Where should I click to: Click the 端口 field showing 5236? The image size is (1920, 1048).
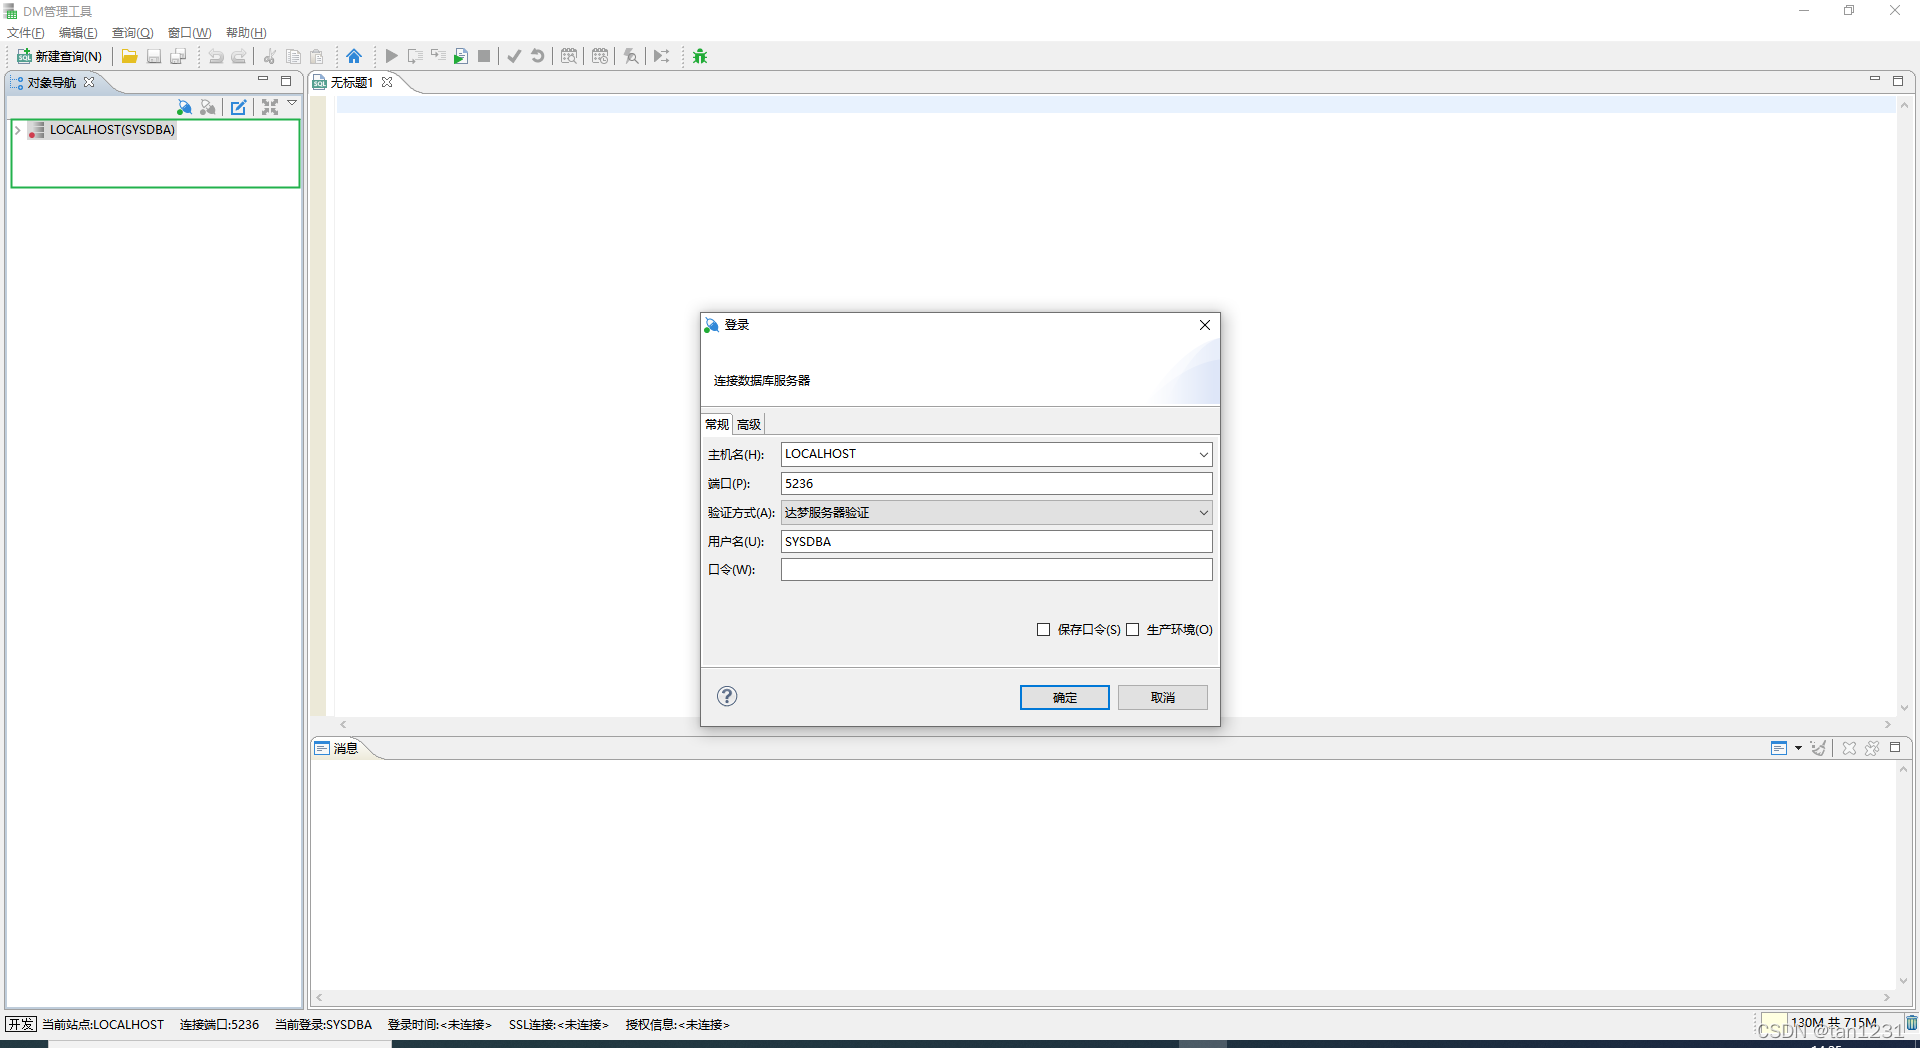pyautogui.click(x=996, y=483)
